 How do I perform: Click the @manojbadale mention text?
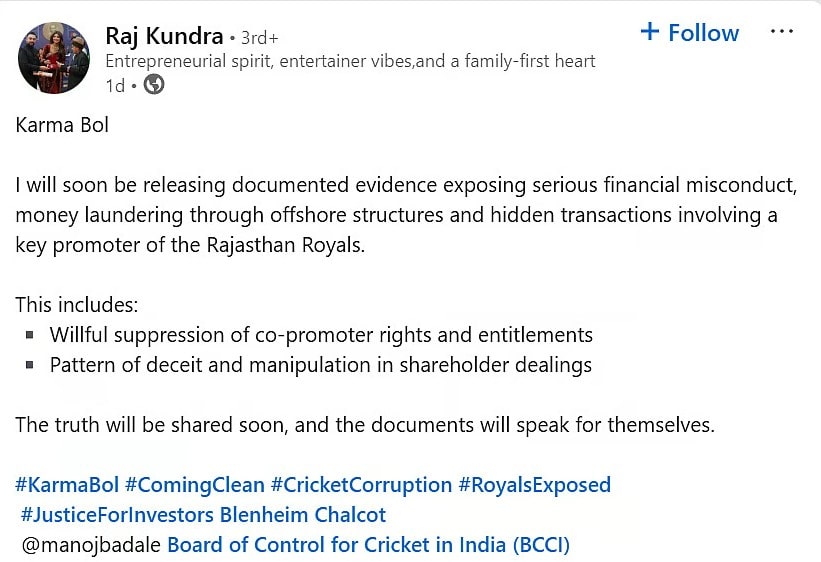[91, 545]
